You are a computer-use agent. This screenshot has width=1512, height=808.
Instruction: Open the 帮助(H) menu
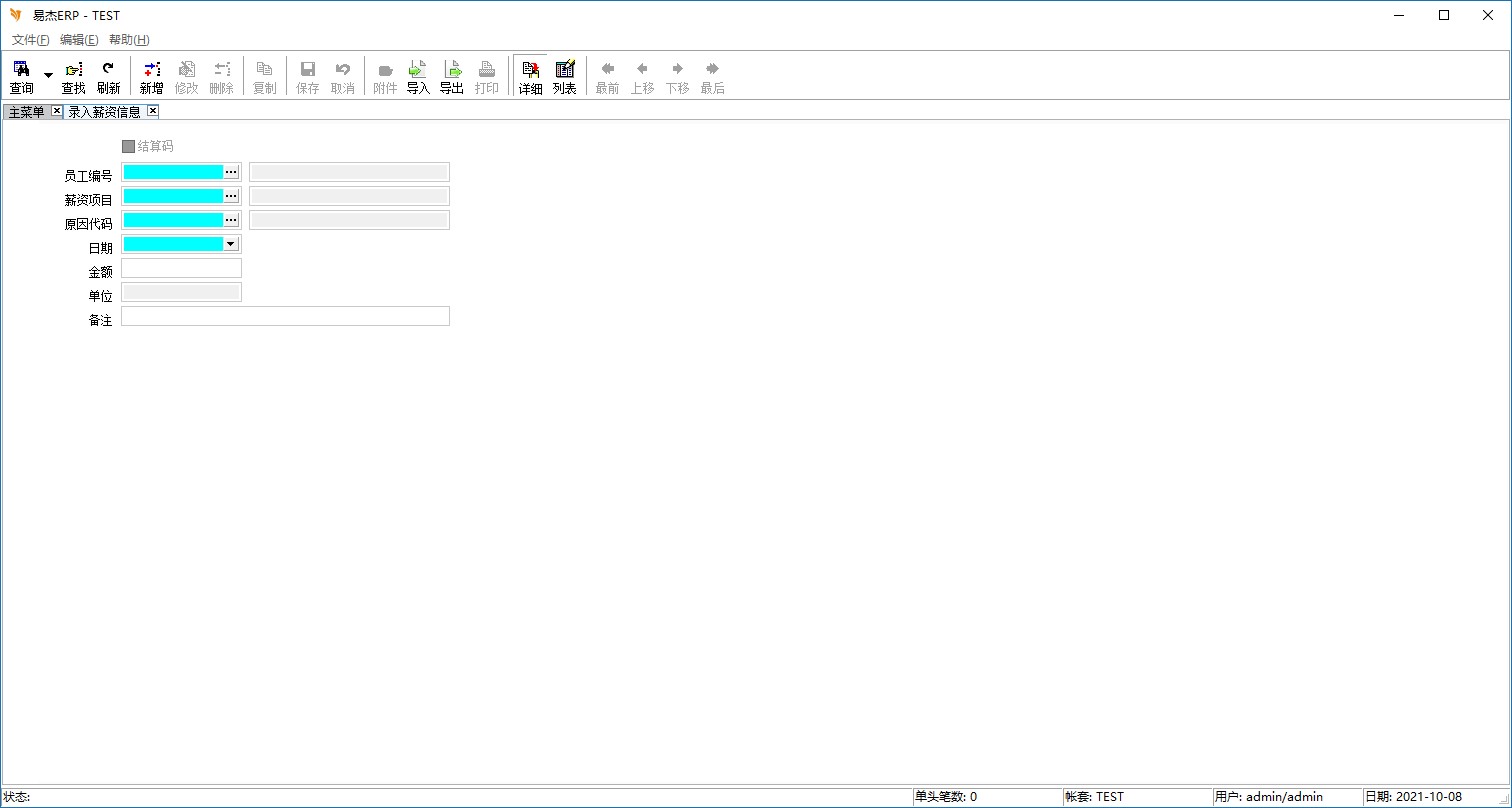(129, 40)
